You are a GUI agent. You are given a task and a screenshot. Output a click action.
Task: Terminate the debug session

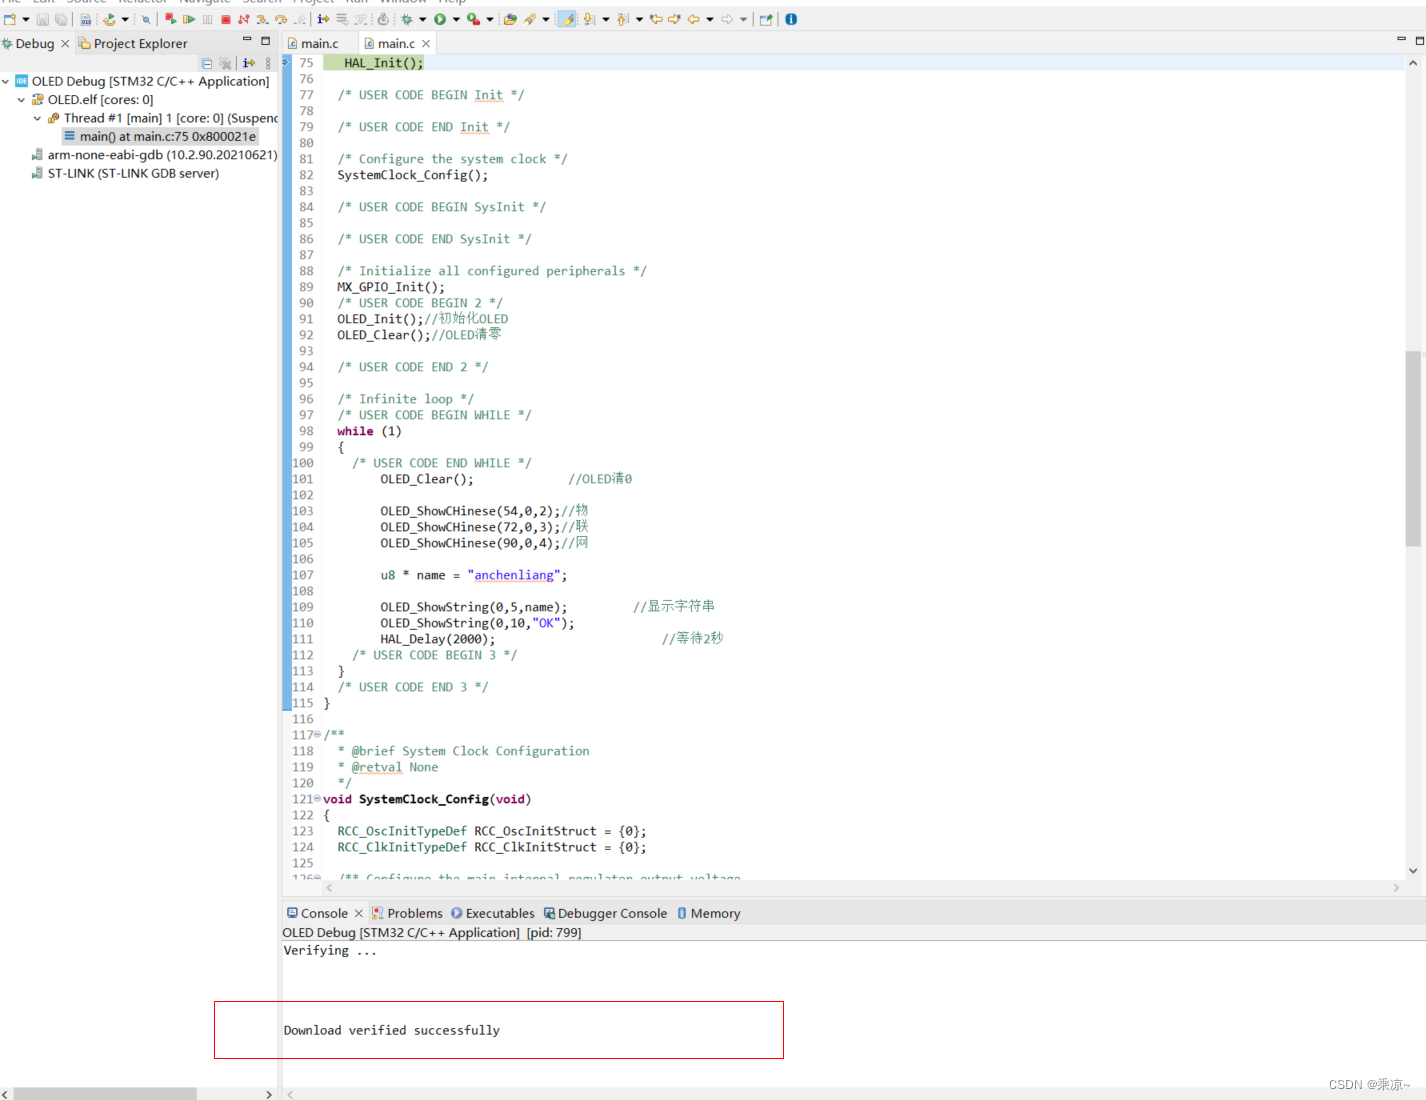coord(226,19)
